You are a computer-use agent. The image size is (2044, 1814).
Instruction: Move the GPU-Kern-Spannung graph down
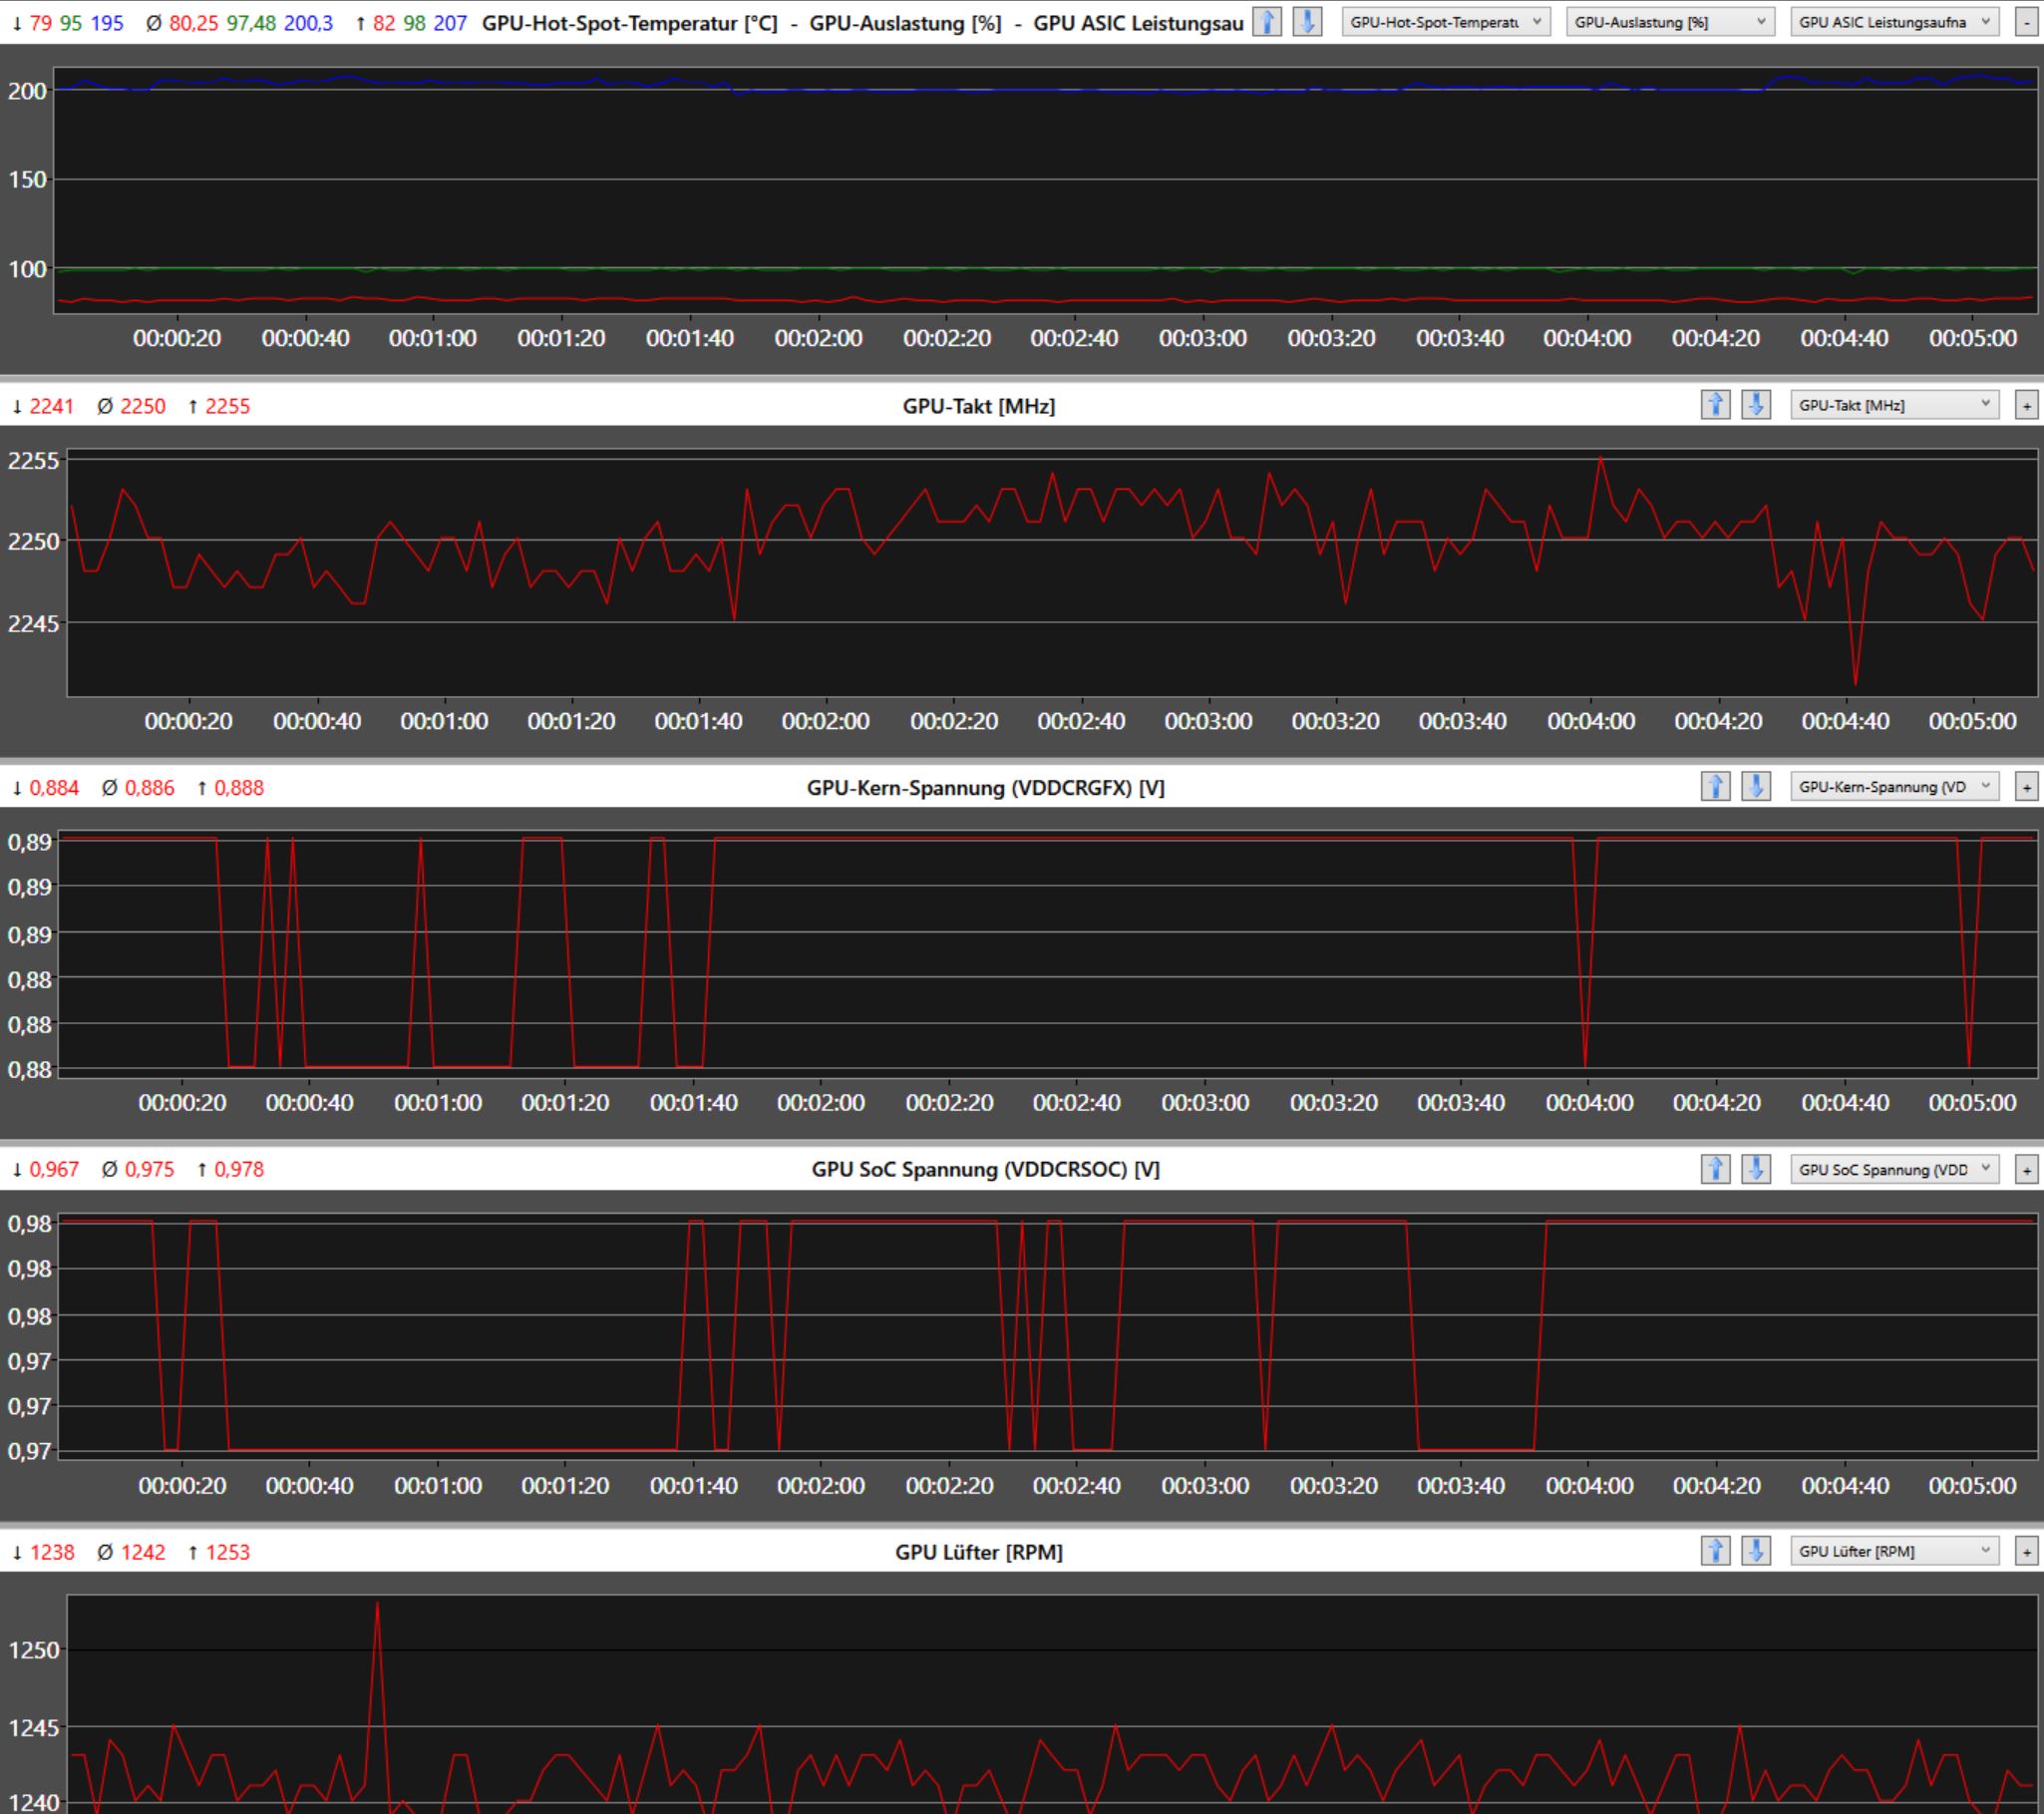click(1756, 787)
